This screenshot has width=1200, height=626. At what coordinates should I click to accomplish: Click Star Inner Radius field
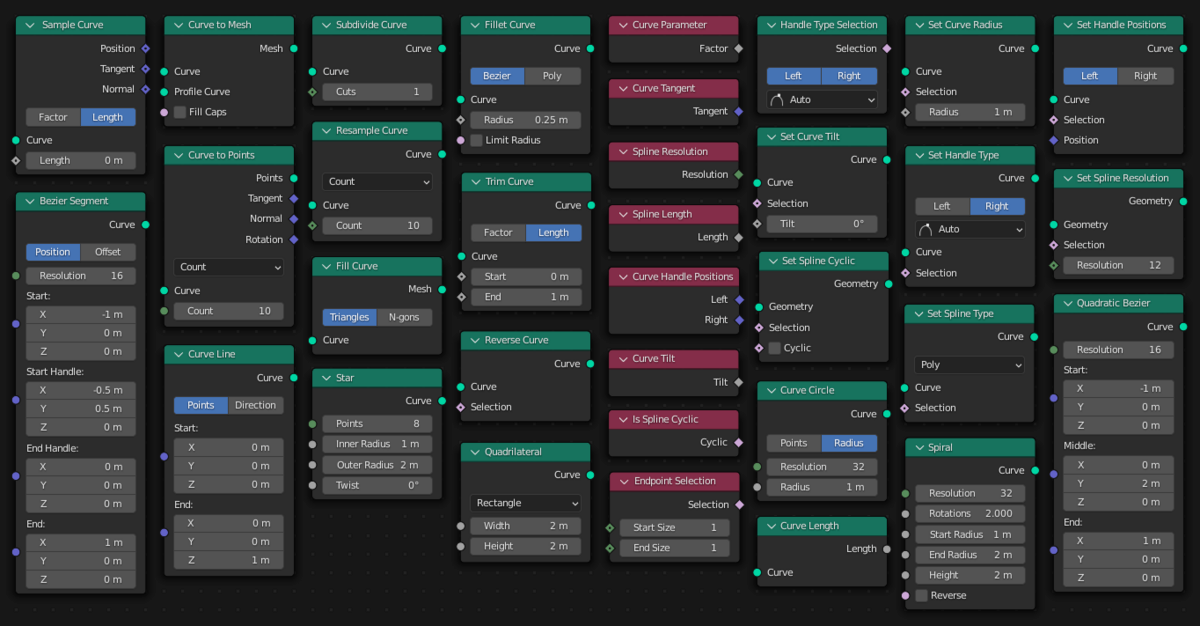coord(377,444)
